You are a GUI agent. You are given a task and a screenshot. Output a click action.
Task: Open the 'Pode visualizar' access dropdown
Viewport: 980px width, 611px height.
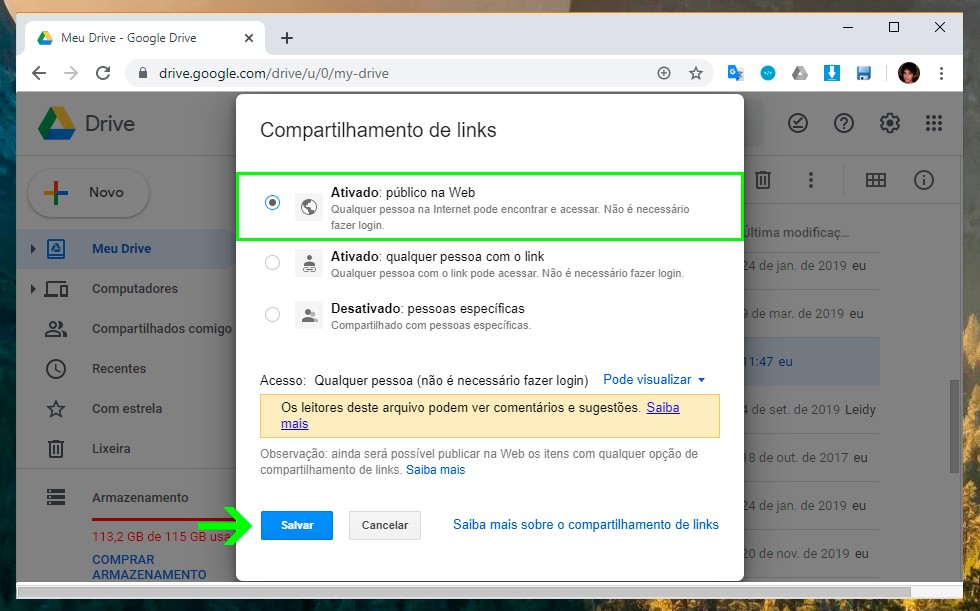tap(654, 380)
